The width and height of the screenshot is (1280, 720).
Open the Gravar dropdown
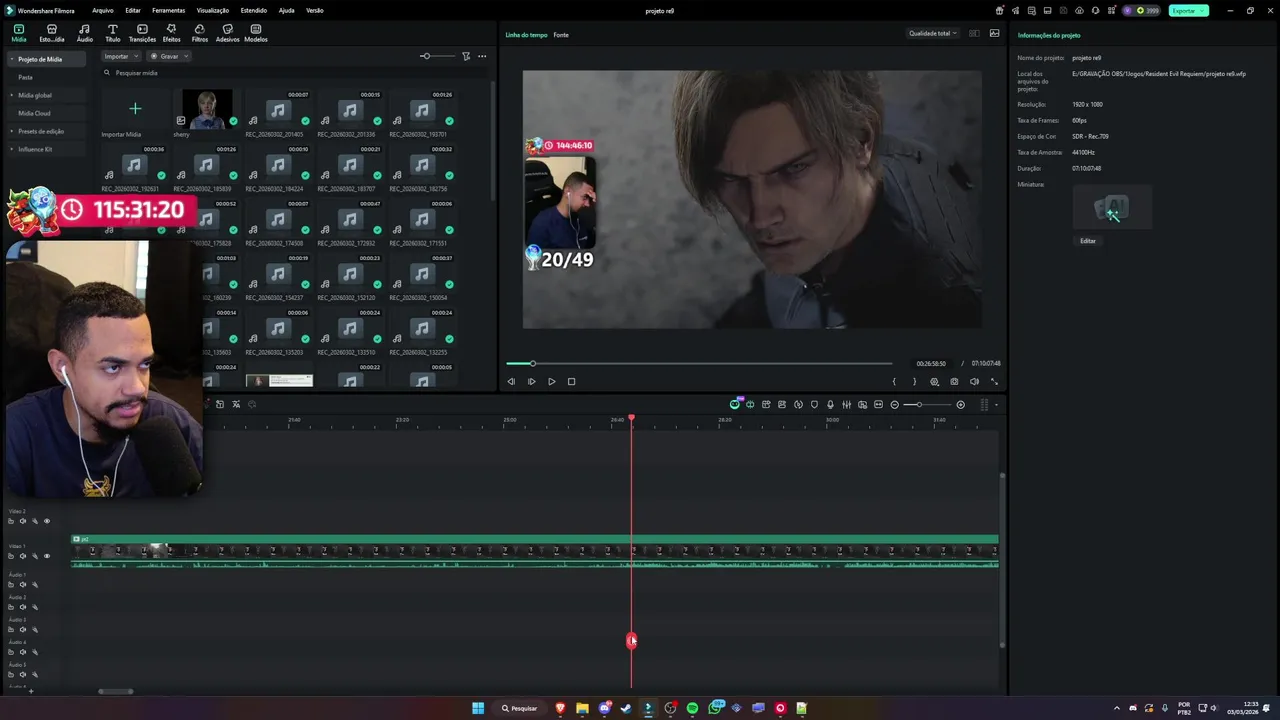tap(167, 56)
